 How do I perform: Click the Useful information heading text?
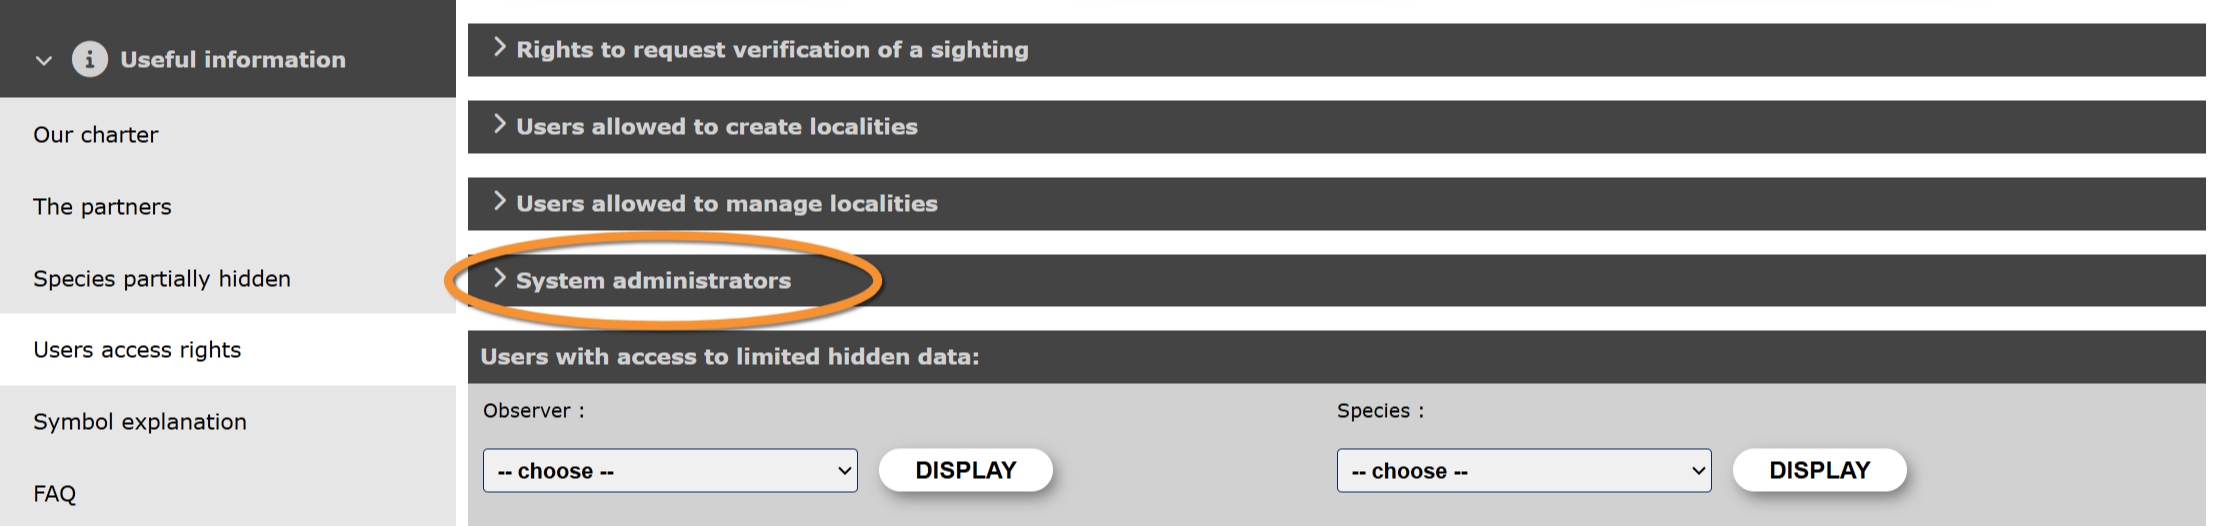[x=233, y=60]
